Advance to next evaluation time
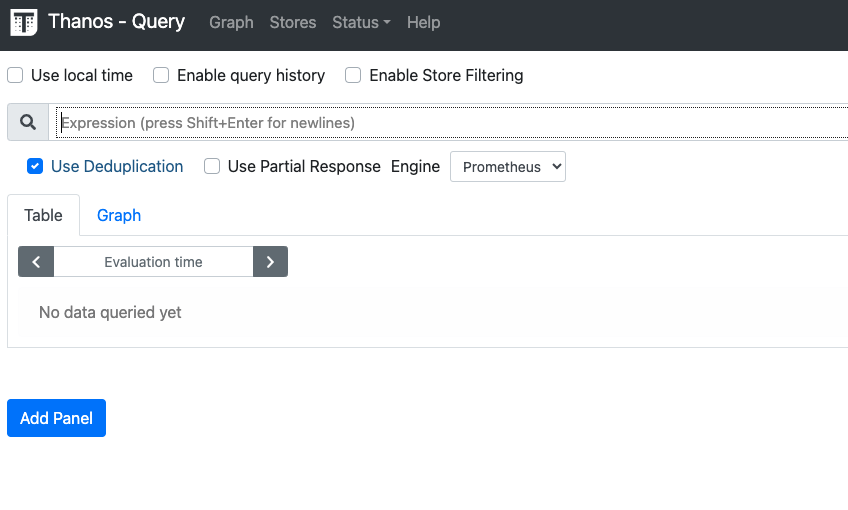The image size is (848, 510). click(x=270, y=262)
